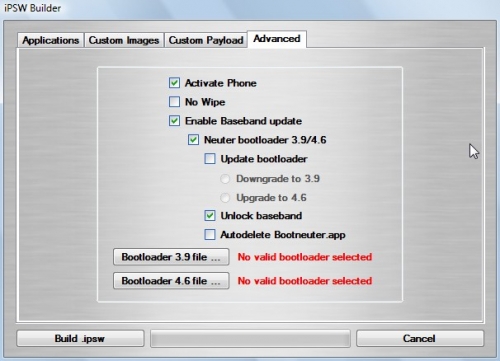Image resolution: width=500 pixels, height=361 pixels.
Task: Check the Update bootloader box
Action: (x=210, y=159)
